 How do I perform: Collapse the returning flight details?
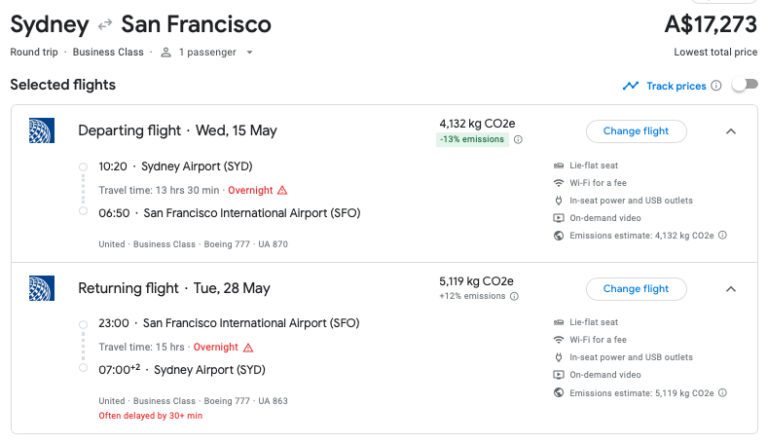point(731,289)
